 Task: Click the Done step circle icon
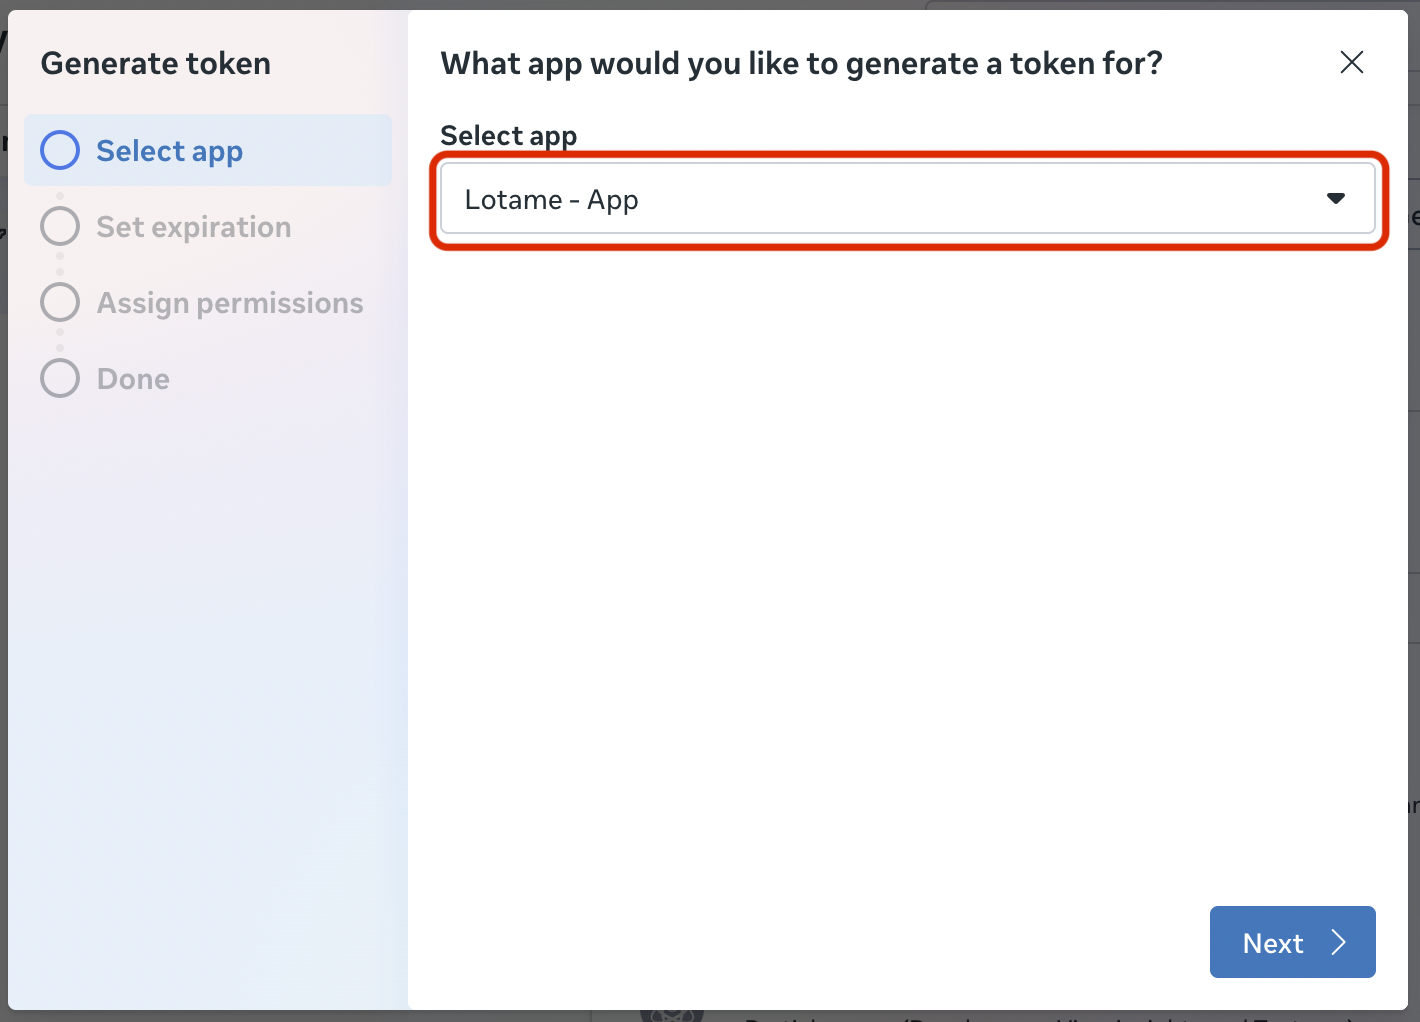click(x=60, y=378)
